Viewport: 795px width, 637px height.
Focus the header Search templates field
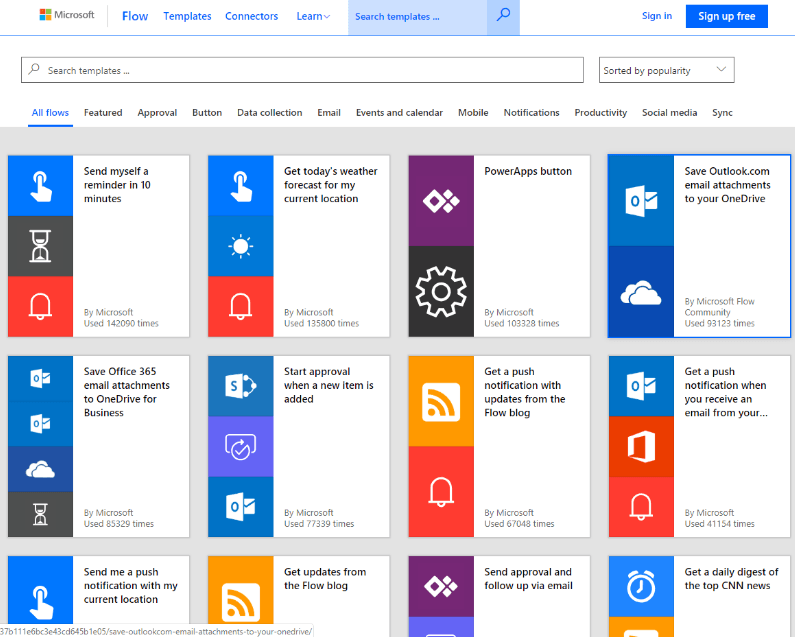coord(417,17)
